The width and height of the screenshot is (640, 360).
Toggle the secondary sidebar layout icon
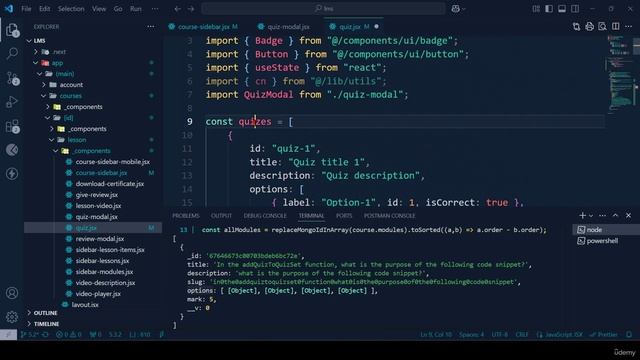pos(575,9)
